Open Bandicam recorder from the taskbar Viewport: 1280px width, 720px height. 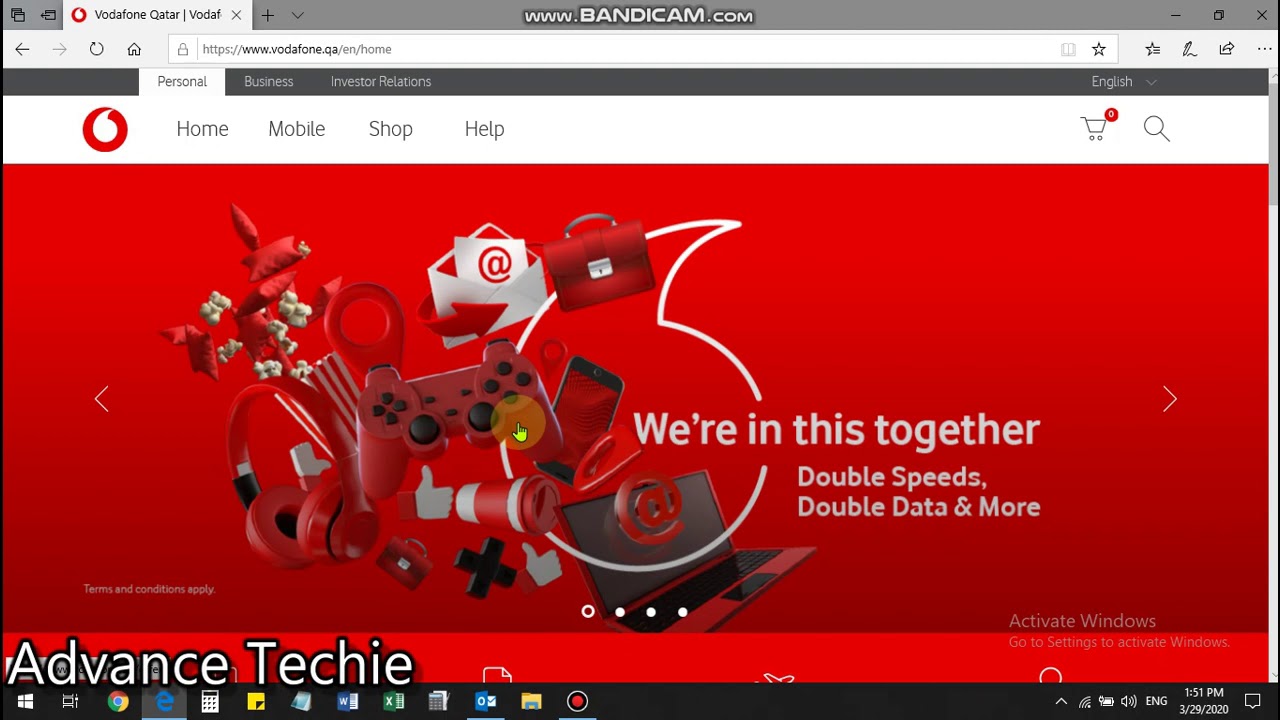577,701
